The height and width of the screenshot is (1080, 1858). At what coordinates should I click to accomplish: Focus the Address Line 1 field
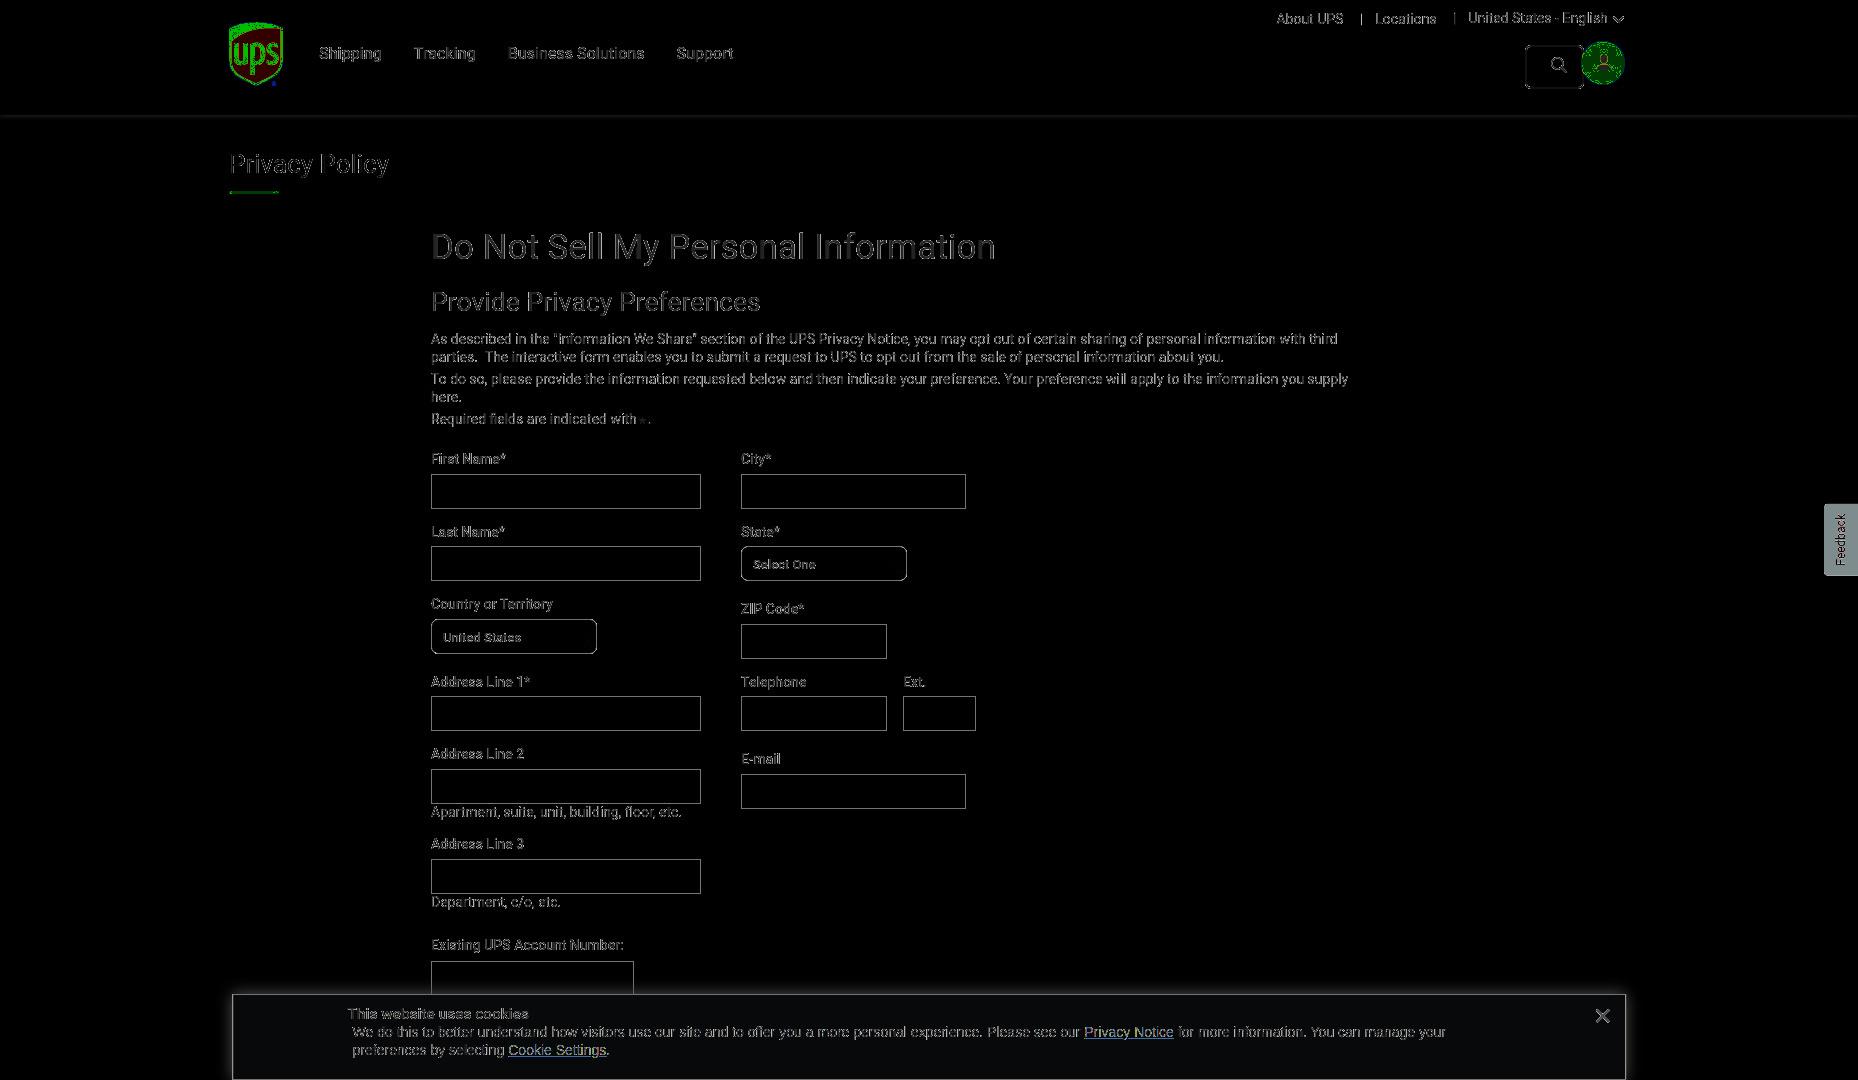point(566,714)
